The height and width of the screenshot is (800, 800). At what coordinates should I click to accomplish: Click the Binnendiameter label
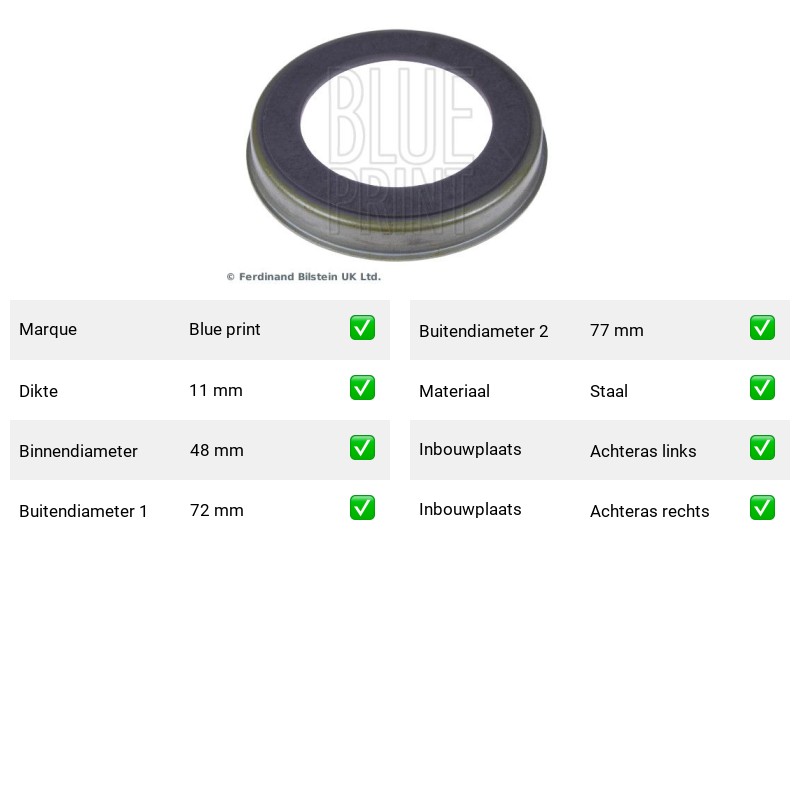tap(78, 451)
